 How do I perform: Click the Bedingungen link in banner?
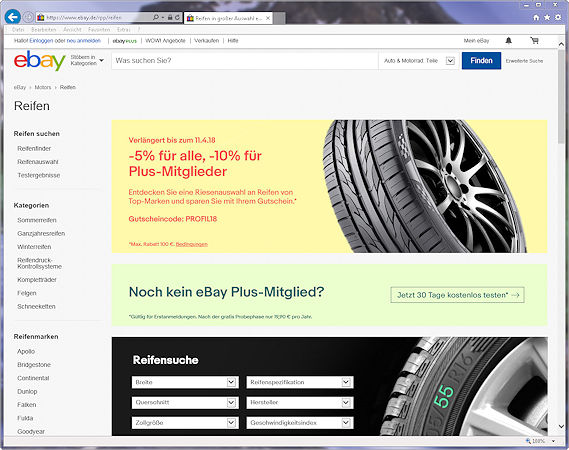(x=192, y=244)
